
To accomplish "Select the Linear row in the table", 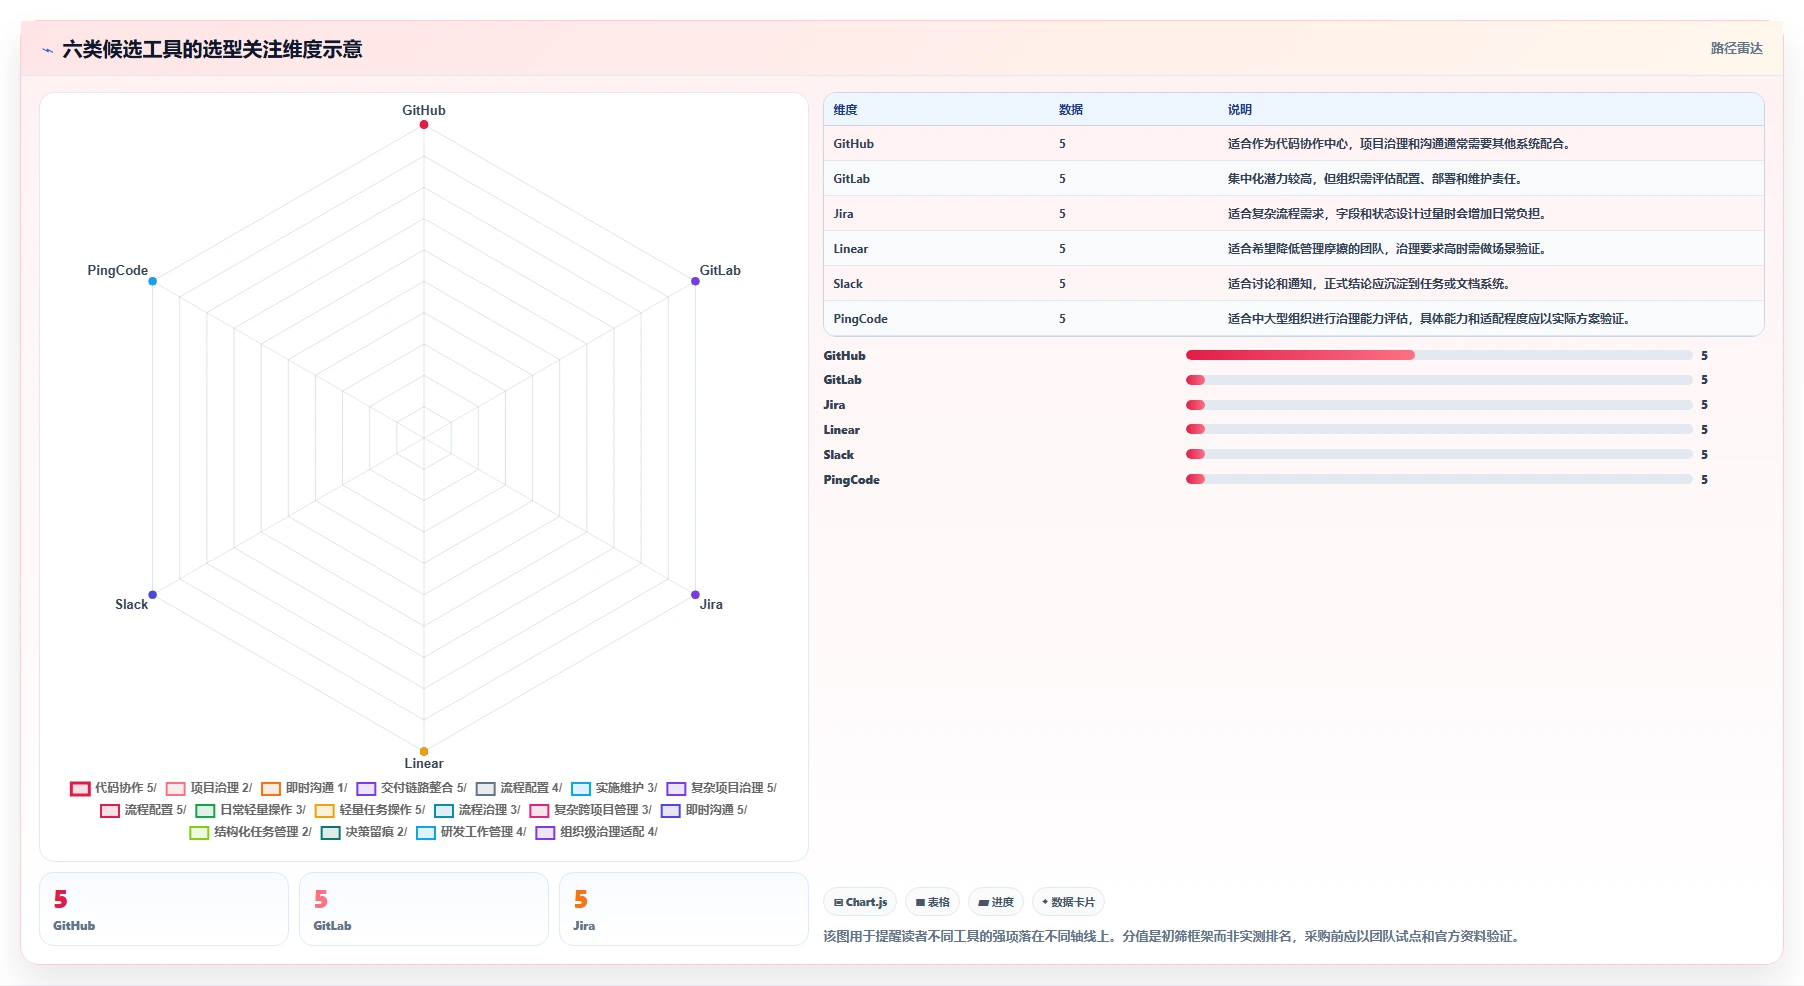I will pos(1294,249).
